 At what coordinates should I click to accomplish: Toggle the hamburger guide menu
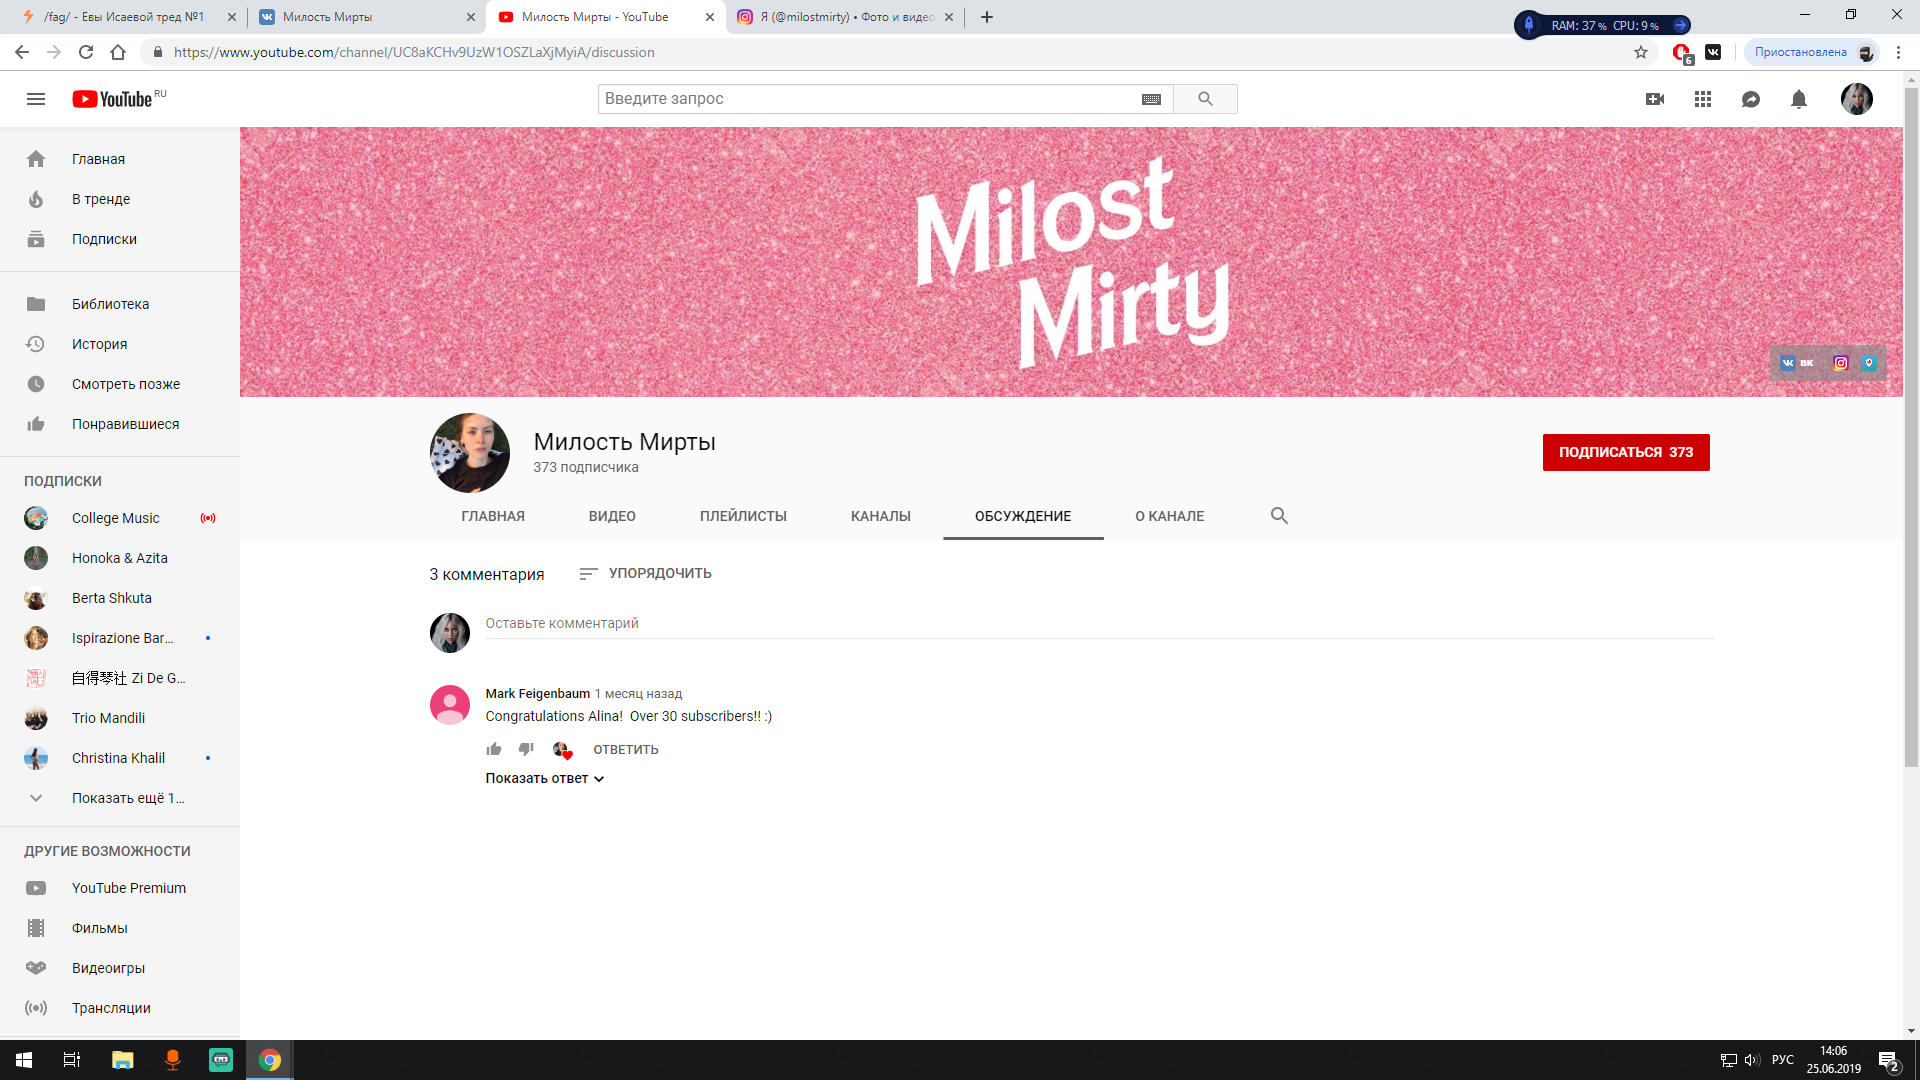pyautogui.click(x=36, y=99)
